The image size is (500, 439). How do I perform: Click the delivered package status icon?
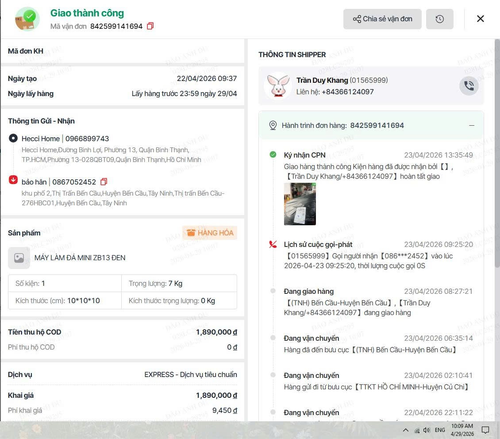click(26, 19)
